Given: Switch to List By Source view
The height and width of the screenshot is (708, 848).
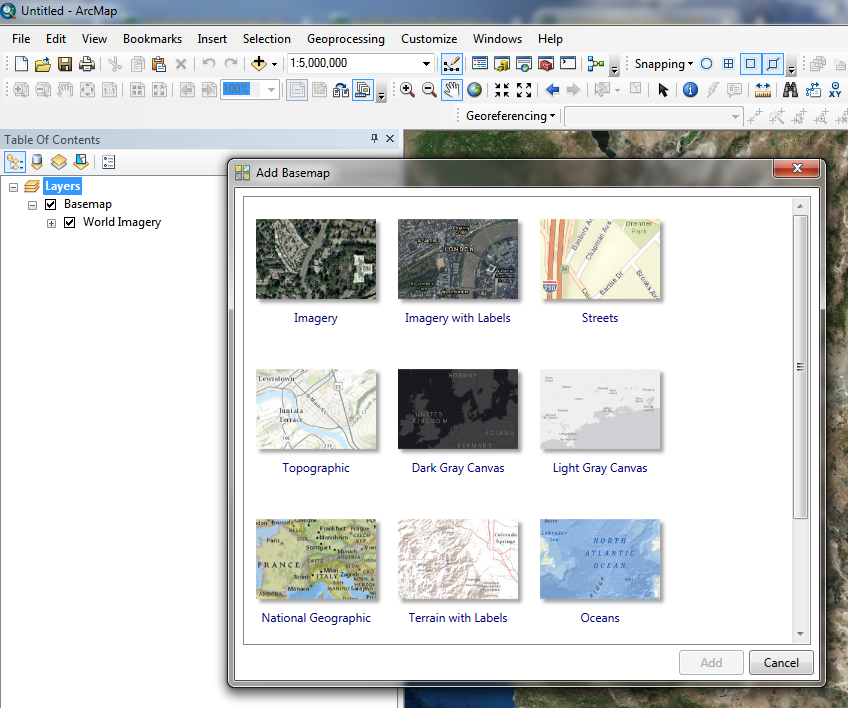Looking at the screenshot, I should coord(37,162).
